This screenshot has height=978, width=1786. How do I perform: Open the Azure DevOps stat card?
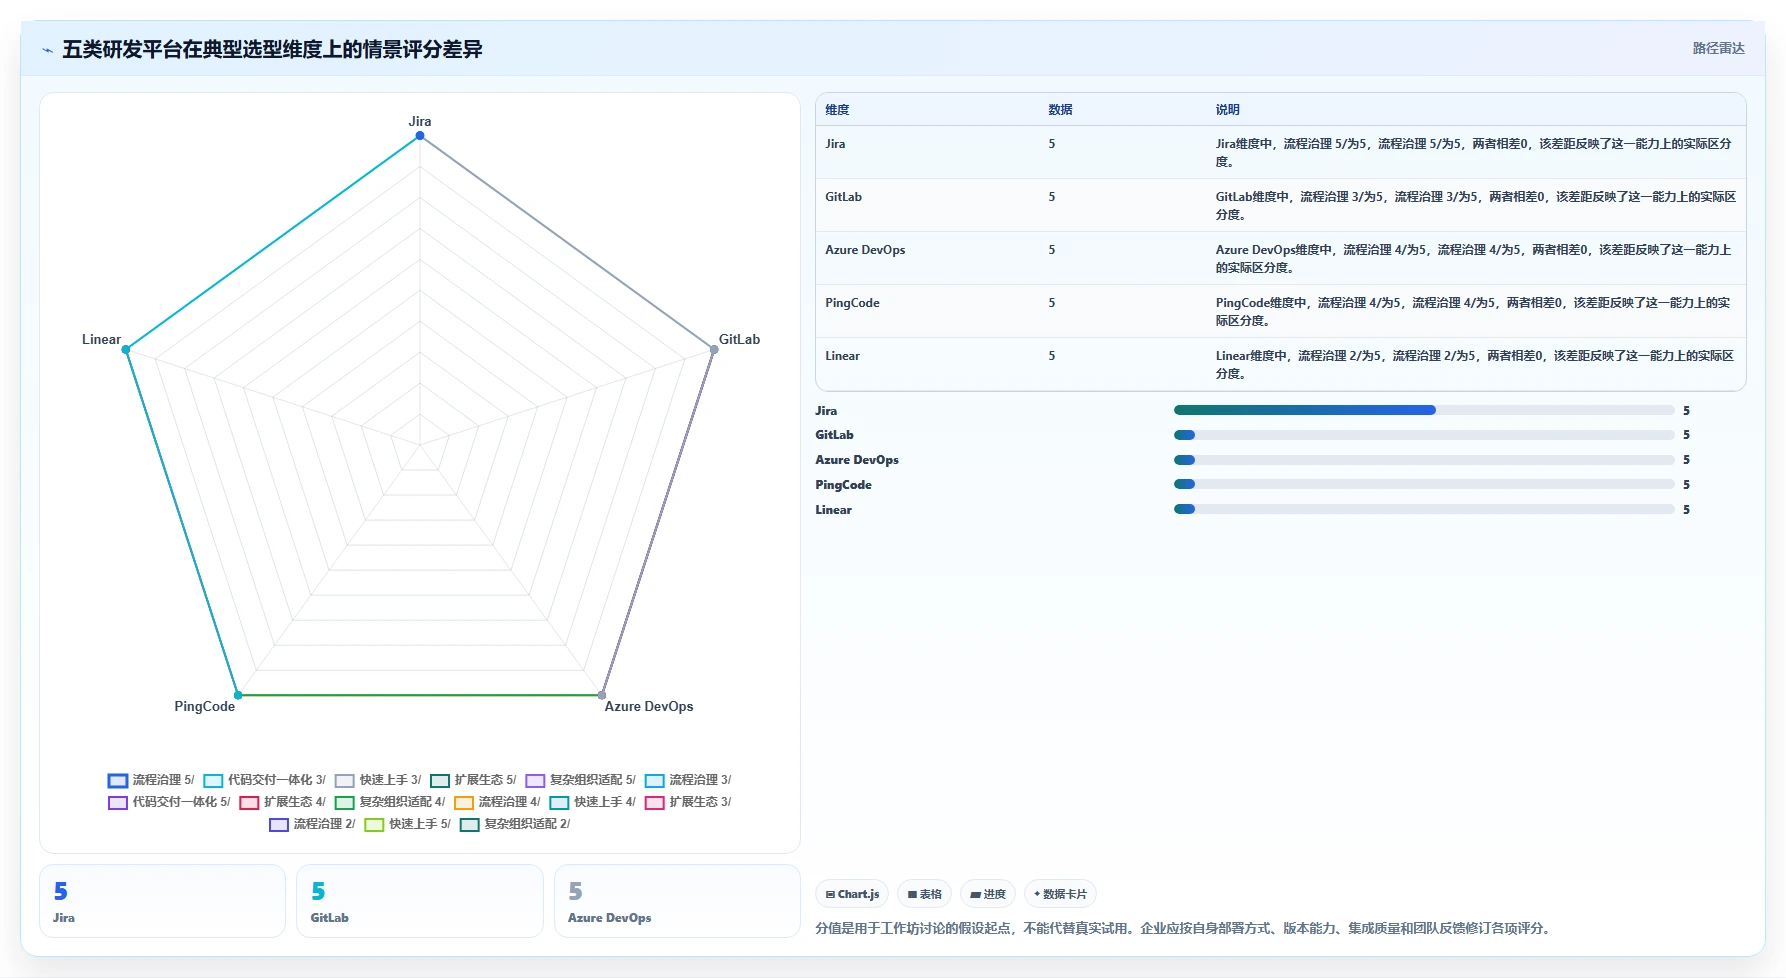tap(677, 901)
